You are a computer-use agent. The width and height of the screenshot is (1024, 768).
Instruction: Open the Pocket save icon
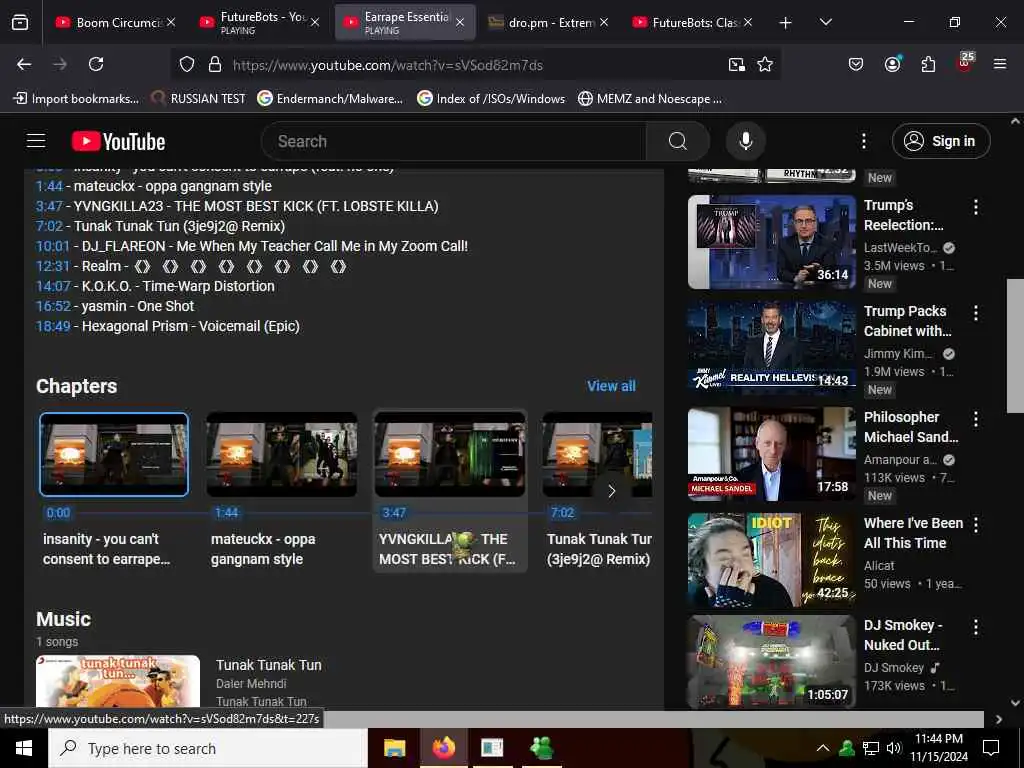(x=856, y=64)
